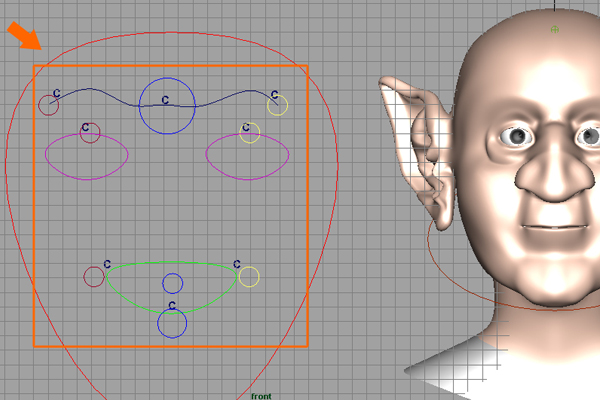600x400 pixels.
Task: Select the yellow mouth corner circle control
Action: click(249, 276)
